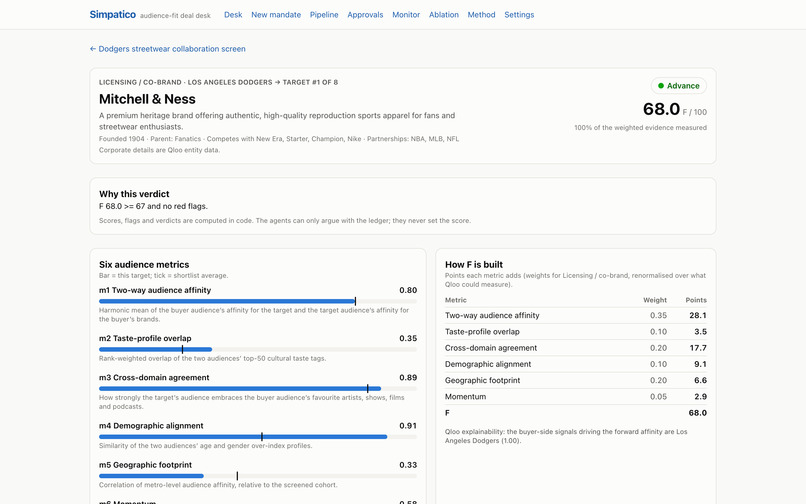Click the text F 68.0 >= 67 and no red flags
The image size is (806, 504).
point(153,206)
